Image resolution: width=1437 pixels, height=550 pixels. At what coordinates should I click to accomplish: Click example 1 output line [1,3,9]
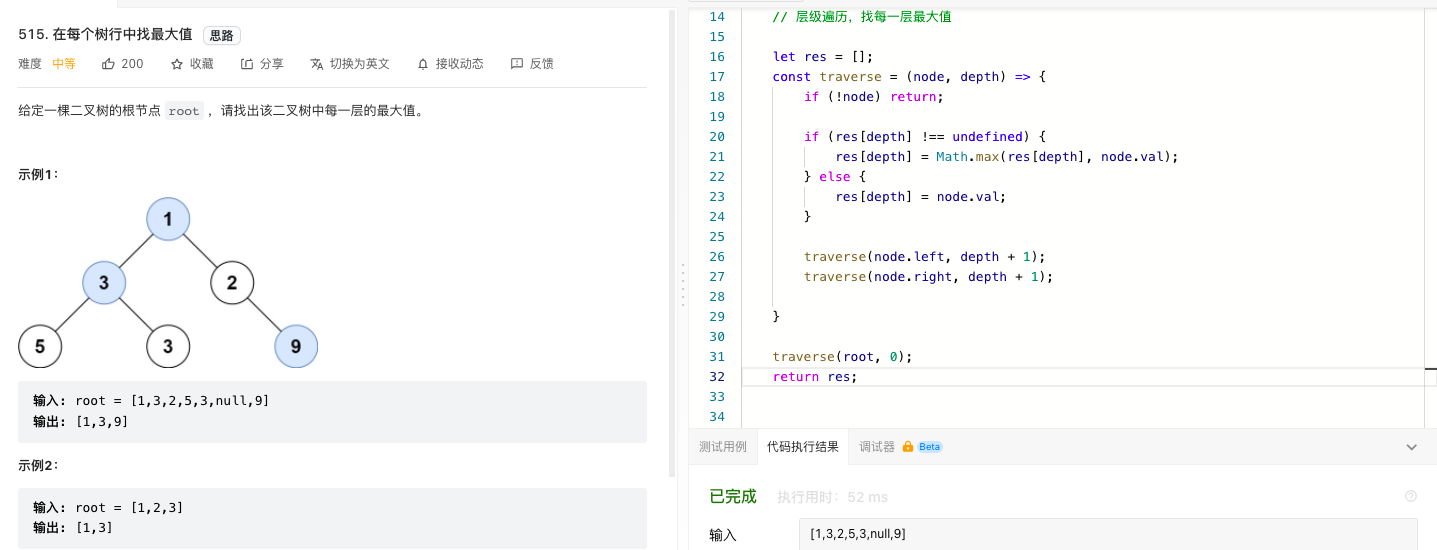click(80, 422)
